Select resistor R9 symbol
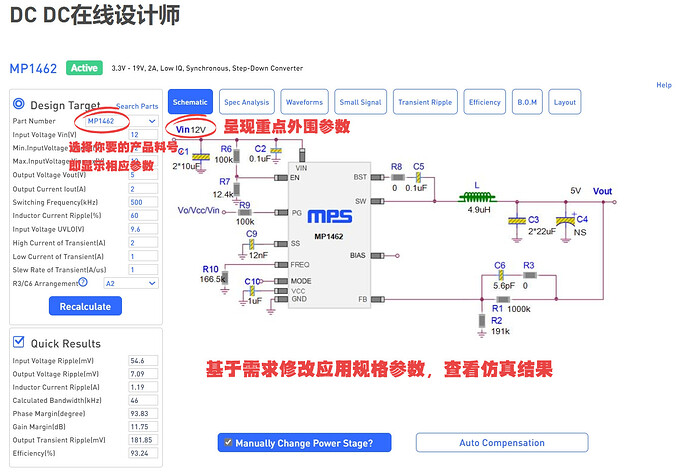This screenshot has width=690, height=475. 245,213
